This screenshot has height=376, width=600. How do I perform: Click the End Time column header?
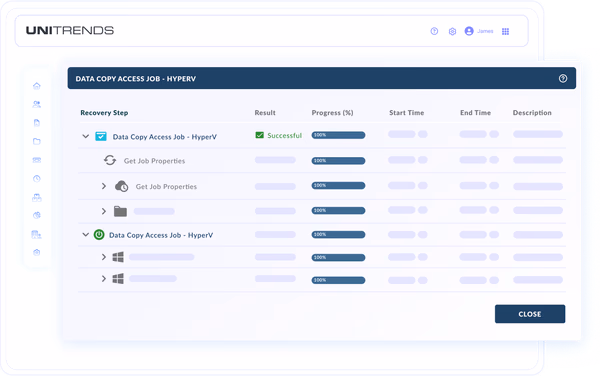click(475, 113)
